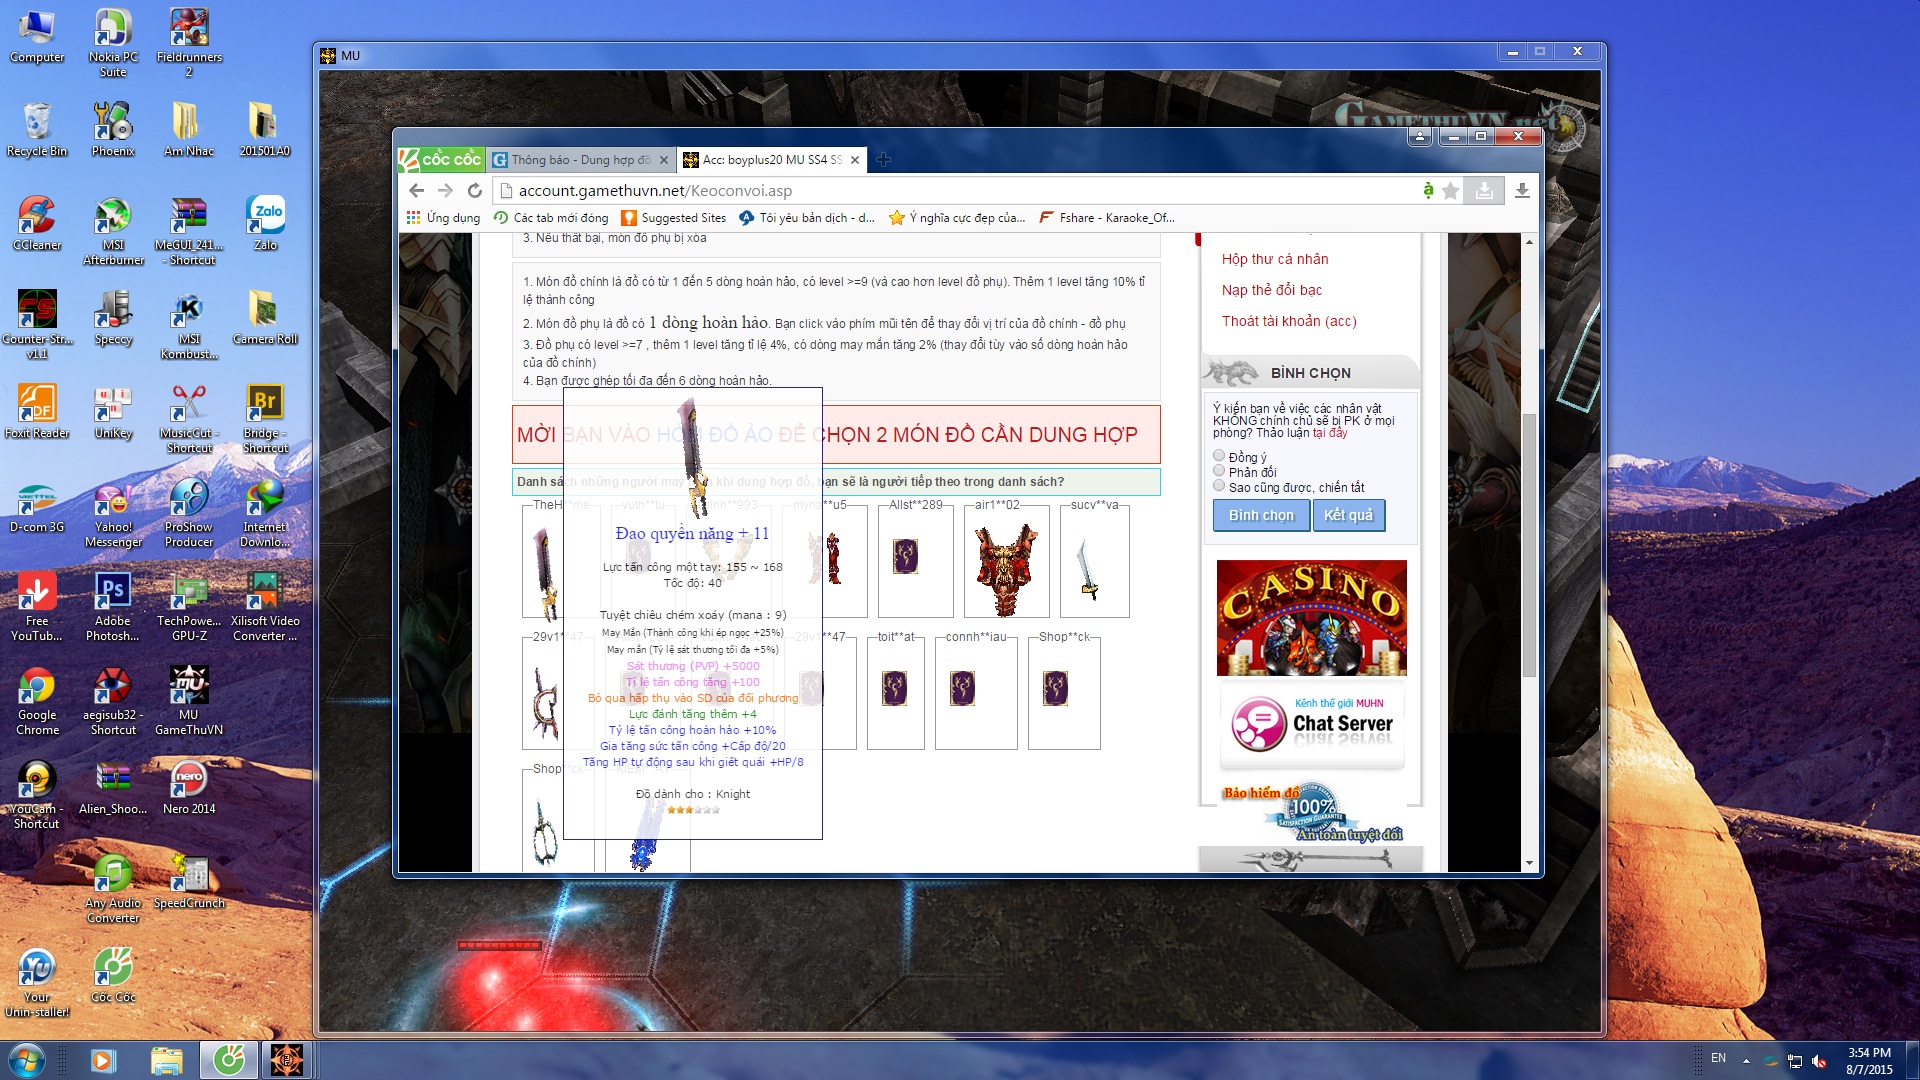
Task: Click the taskbar clock showing 3:54 PM
Action: click(x=1869, y=1061)
